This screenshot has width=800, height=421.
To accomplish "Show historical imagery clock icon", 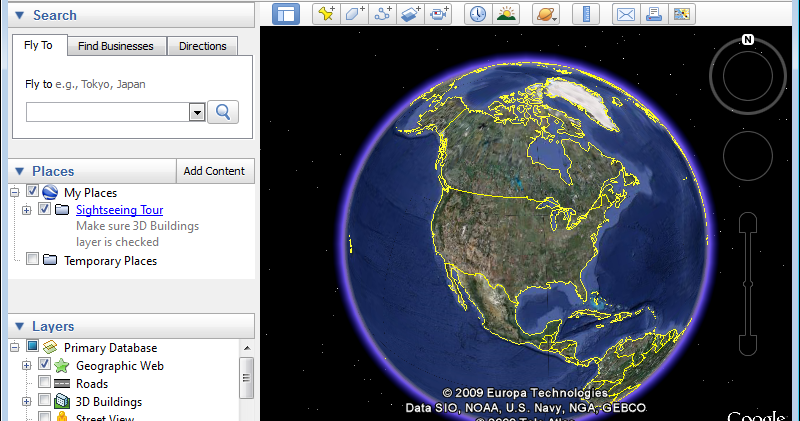I will pos(478,14).
